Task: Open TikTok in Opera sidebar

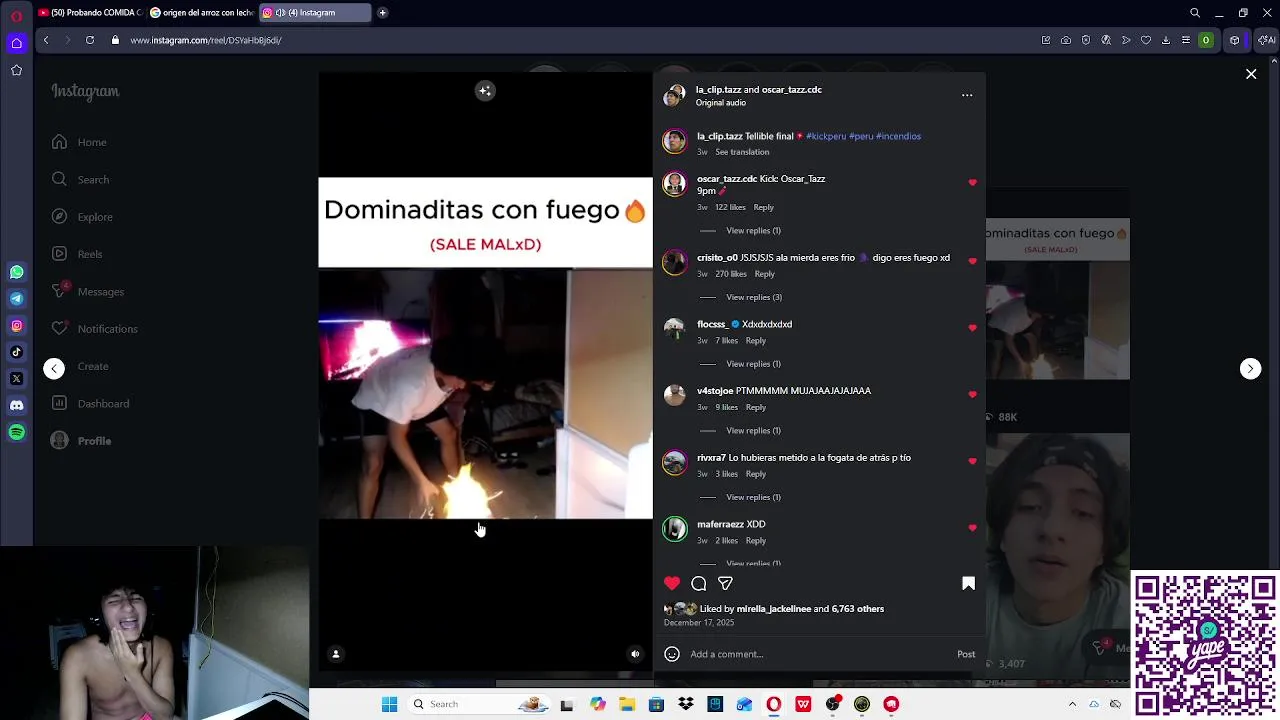Action: [16, 352]
